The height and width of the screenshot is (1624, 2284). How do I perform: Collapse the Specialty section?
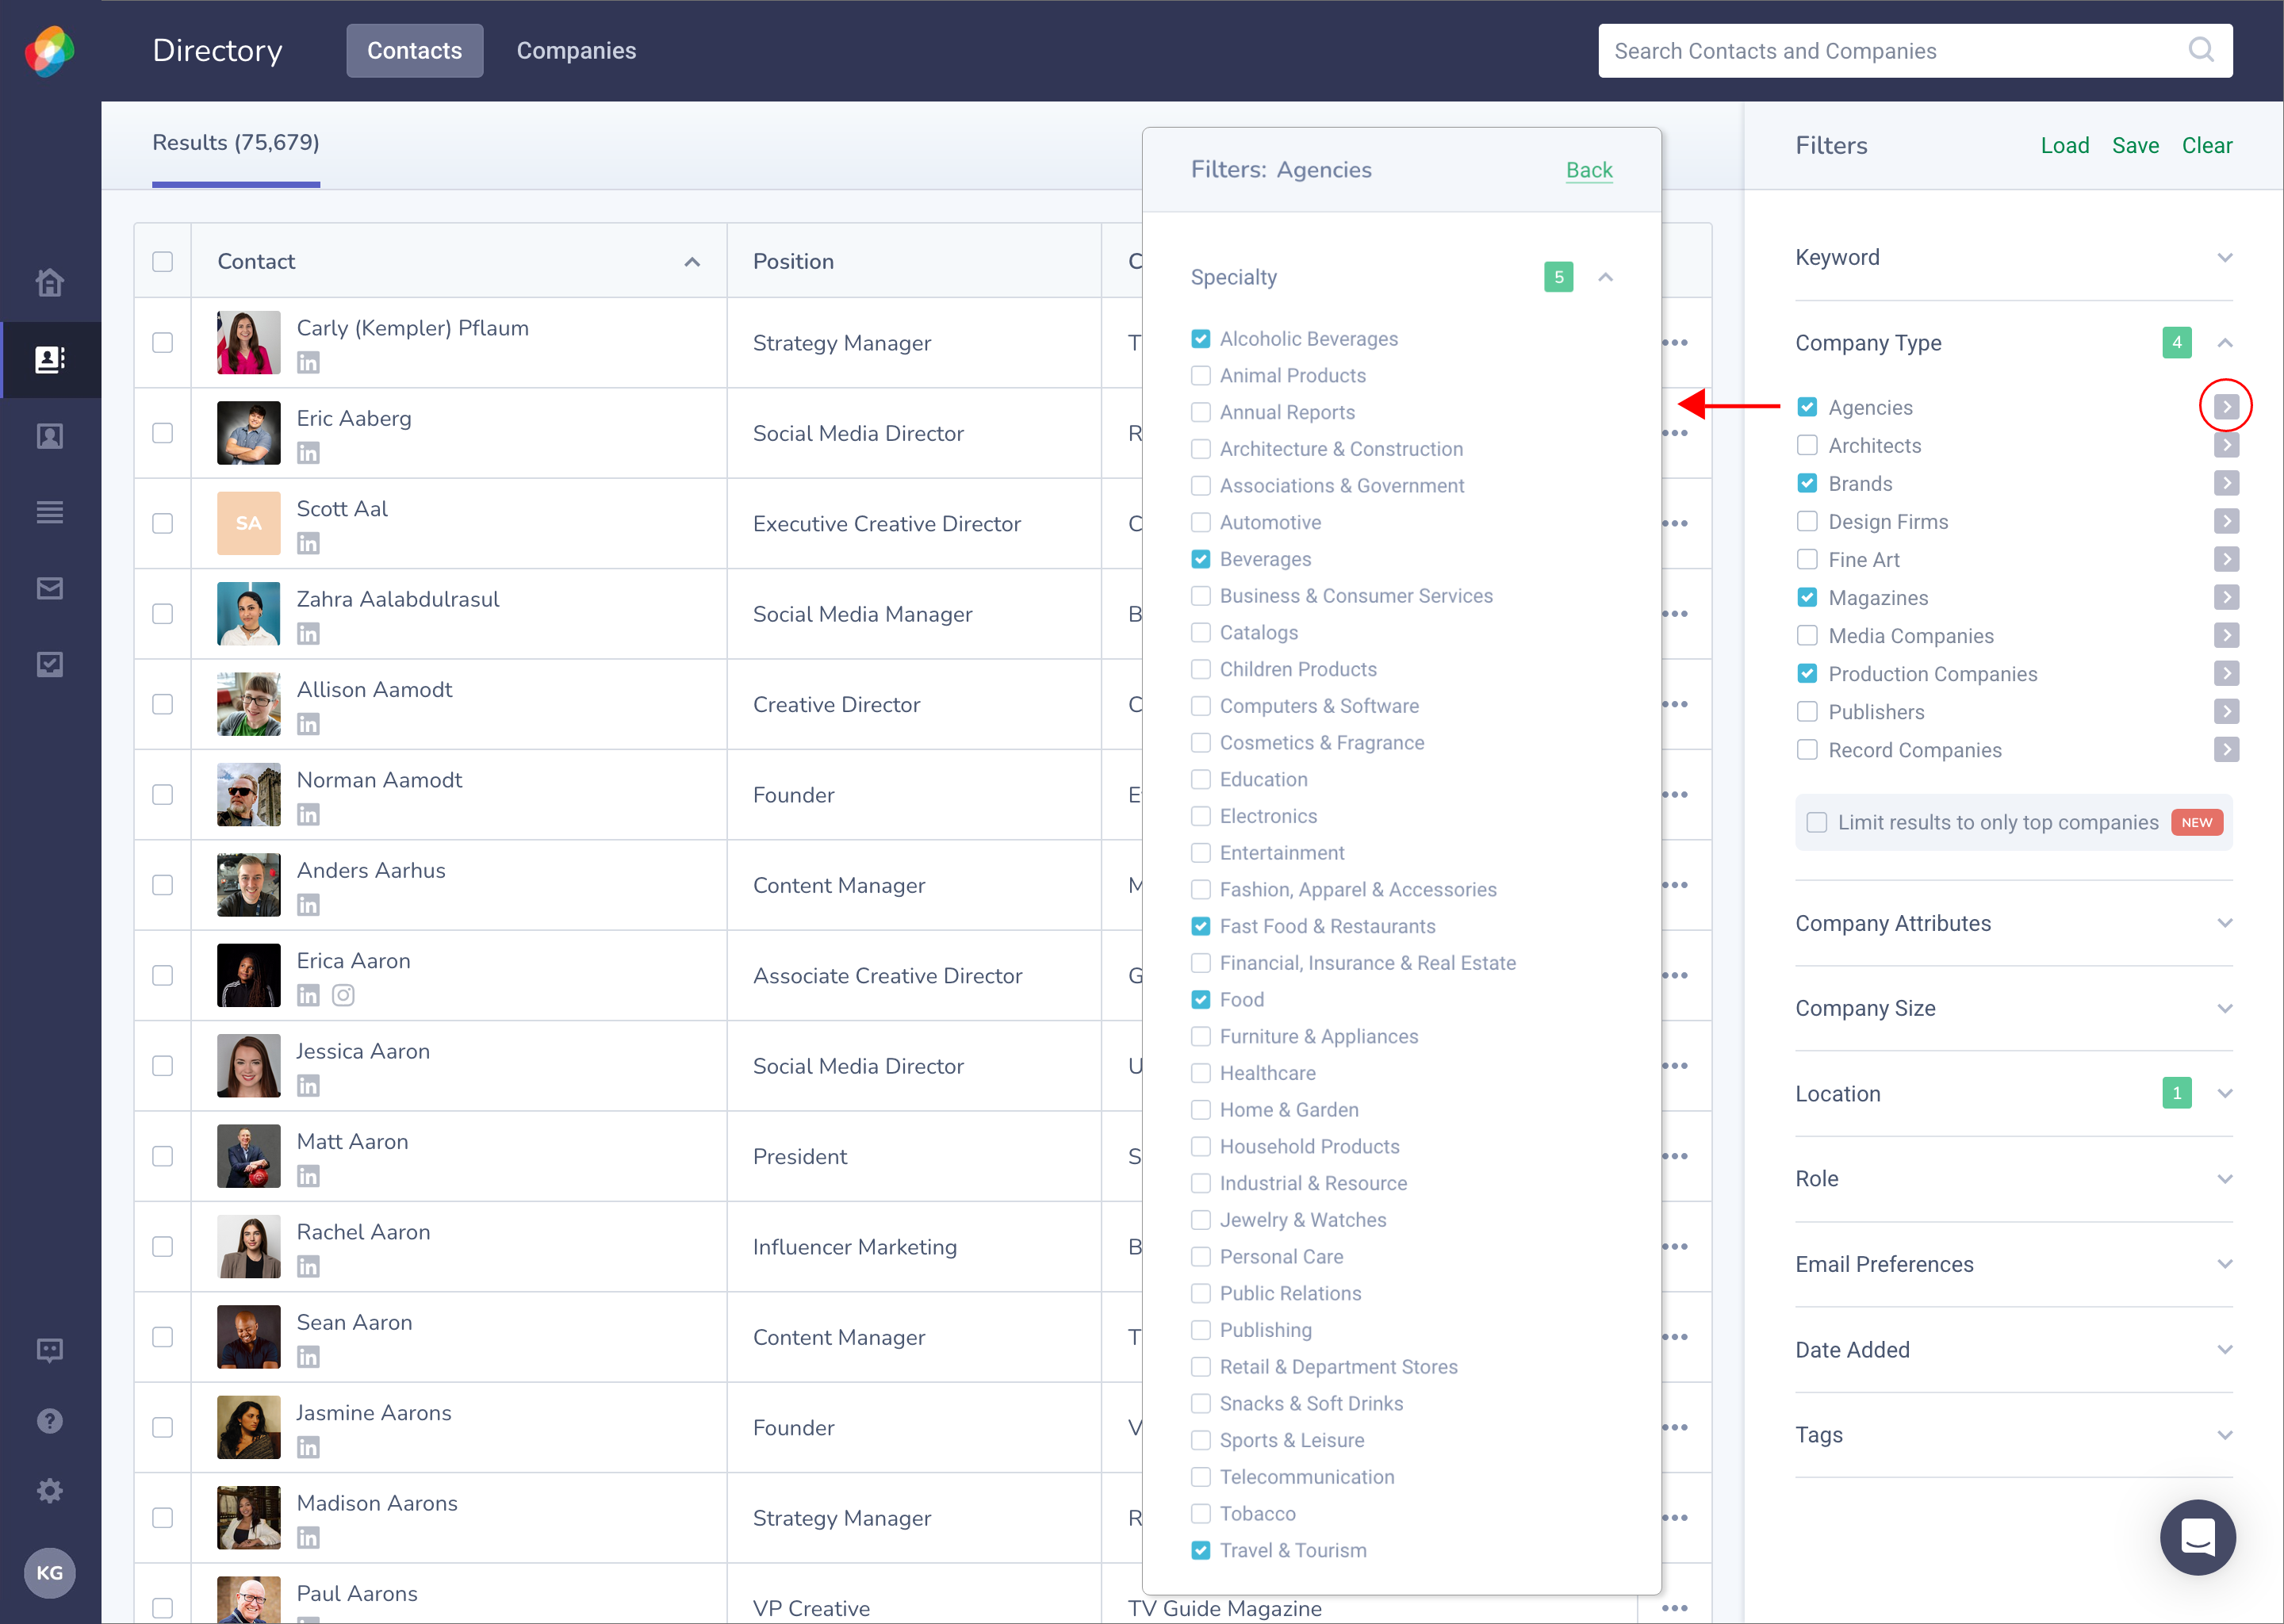tap(1605, 277)
